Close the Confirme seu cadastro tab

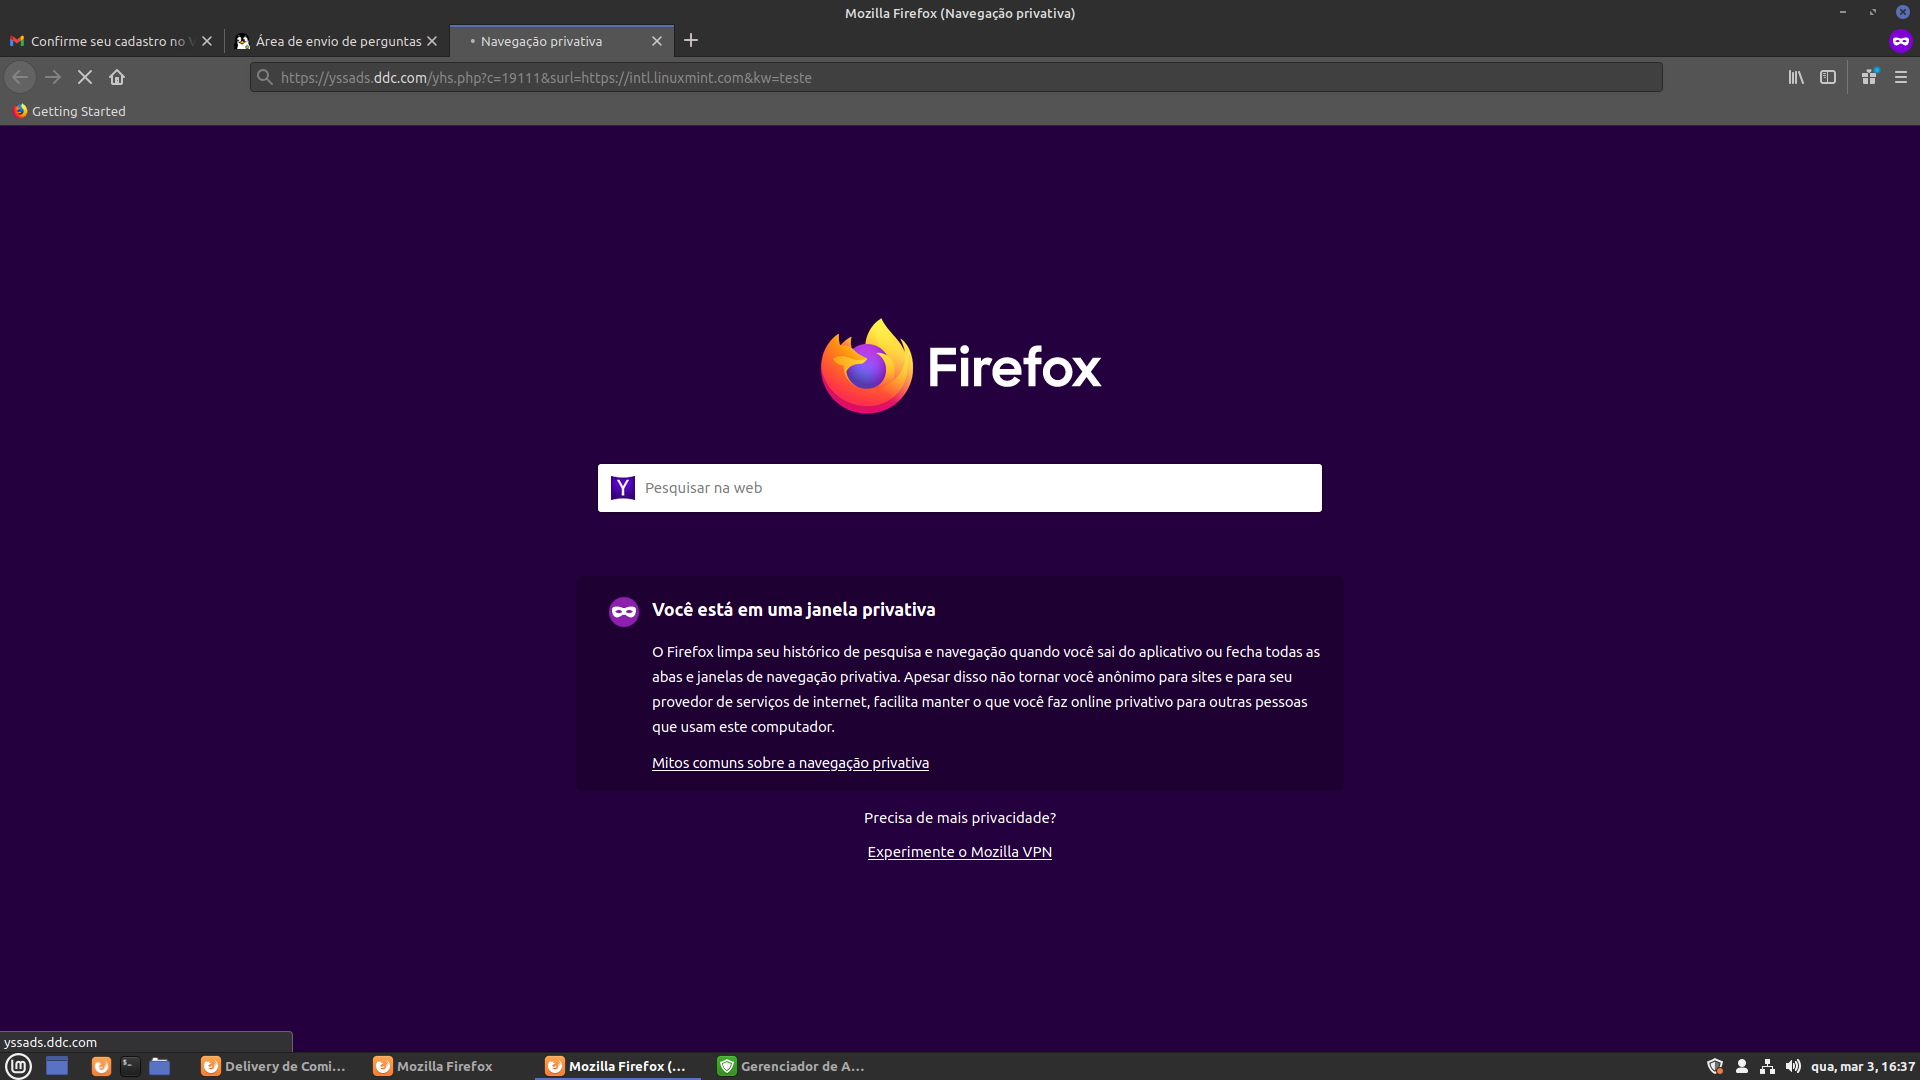207,41
